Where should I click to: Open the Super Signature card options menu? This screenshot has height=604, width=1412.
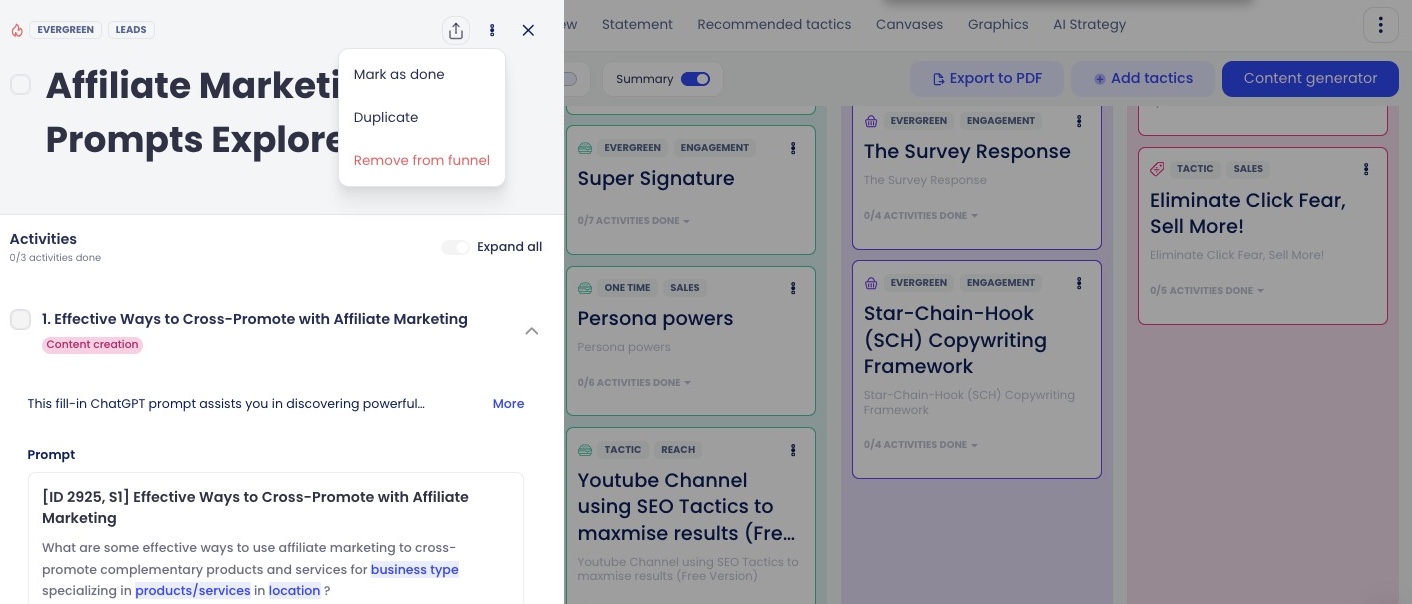[793, 148]
